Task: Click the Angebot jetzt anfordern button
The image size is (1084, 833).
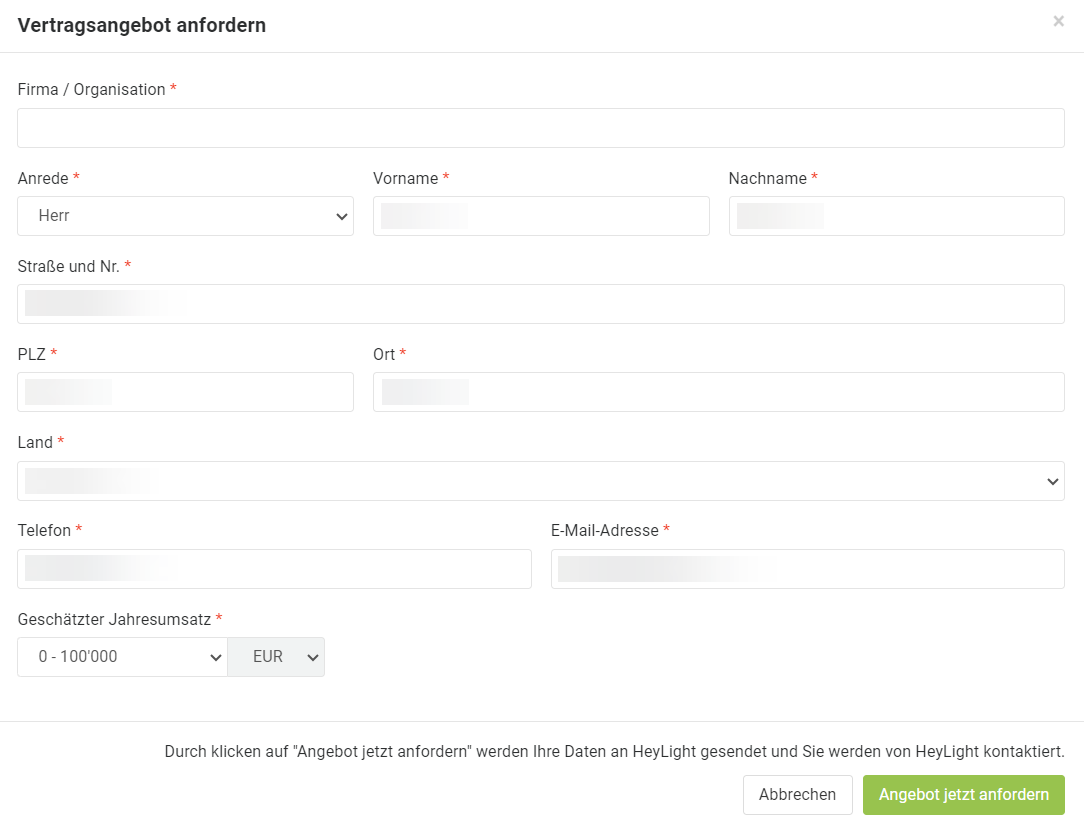Action: (964, 795)
